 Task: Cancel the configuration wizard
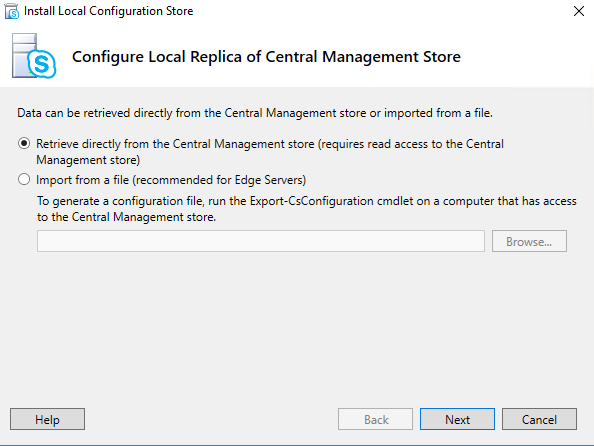(539, 419)
